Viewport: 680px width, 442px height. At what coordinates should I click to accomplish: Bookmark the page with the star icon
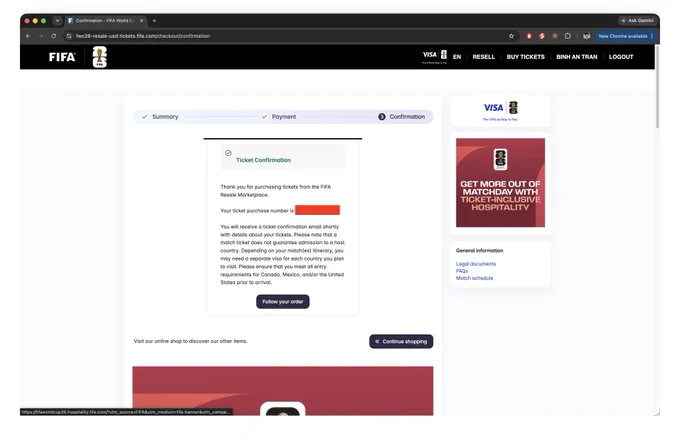pos(511,36)
